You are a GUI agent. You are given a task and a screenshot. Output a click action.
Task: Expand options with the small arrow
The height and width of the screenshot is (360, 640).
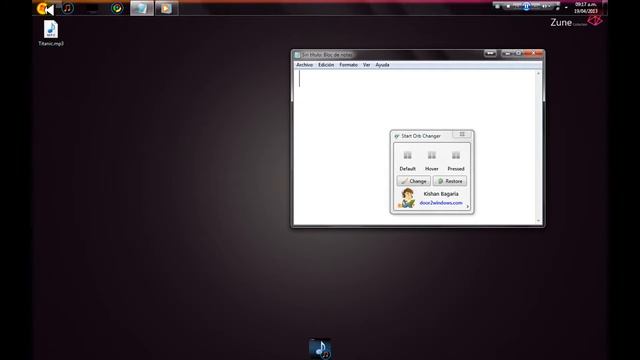click(467, 207)
